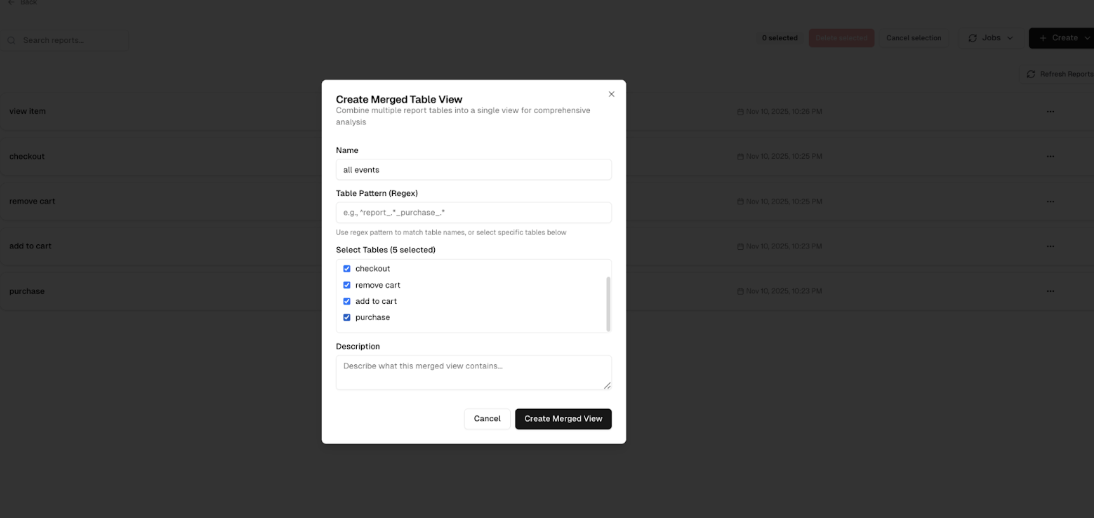
Task: Uncheck the remove cart table checkbox
Action: pyautogui.click(x=347, y=285)
